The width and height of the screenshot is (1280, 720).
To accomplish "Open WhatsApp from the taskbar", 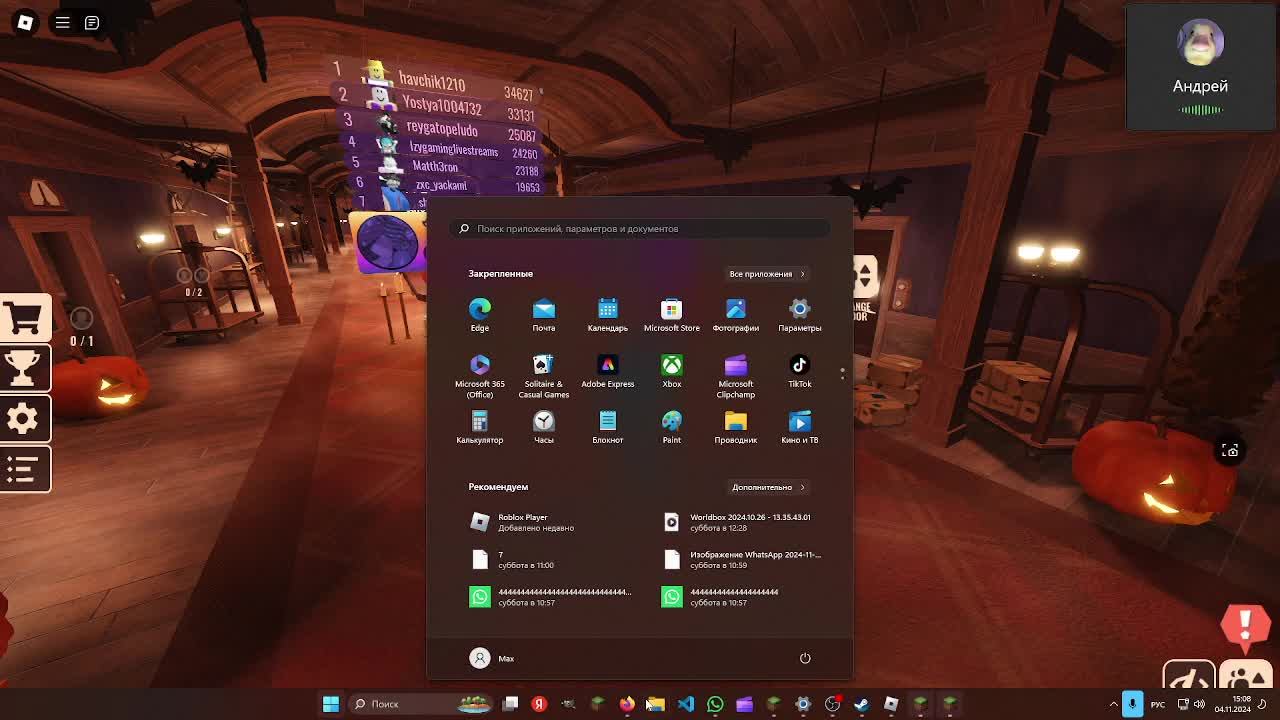I will [715, 704].
